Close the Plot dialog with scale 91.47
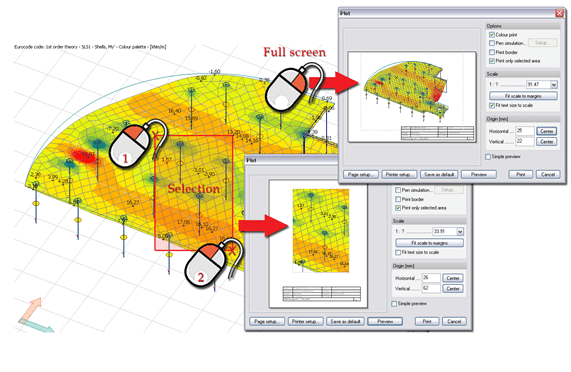Screen dimensions: 571x372 click(559, 13)
